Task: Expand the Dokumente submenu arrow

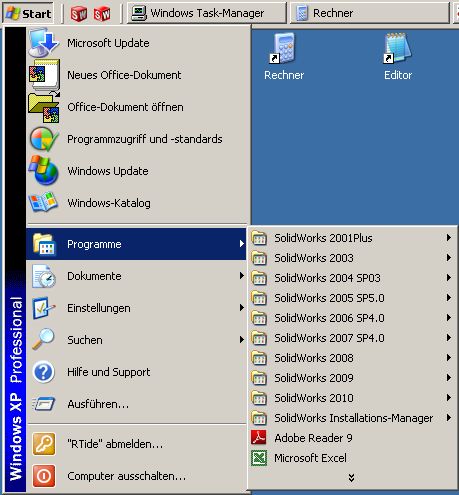Action: tap(242, 276)
